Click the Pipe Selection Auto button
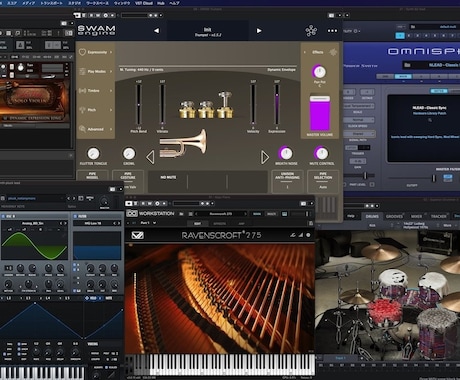This screenshot has width=460, height=380. (323, 181)
